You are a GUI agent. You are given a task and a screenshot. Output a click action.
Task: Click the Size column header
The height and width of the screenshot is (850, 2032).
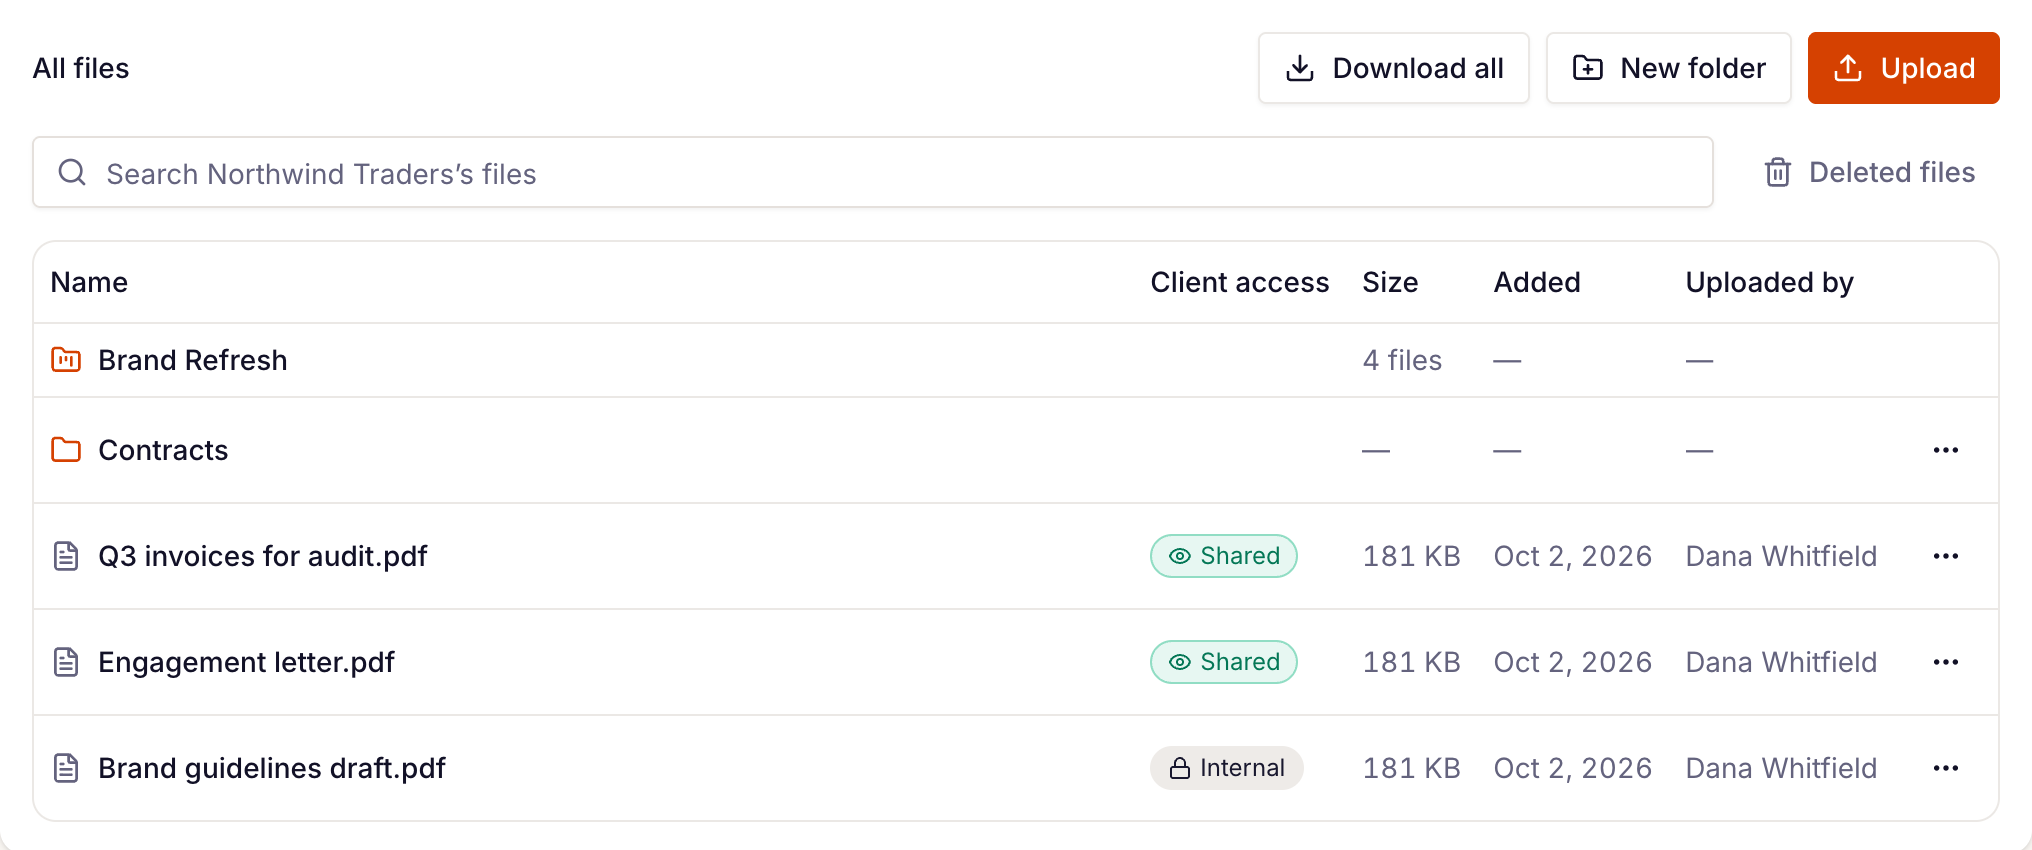[x=1390, y=282]
